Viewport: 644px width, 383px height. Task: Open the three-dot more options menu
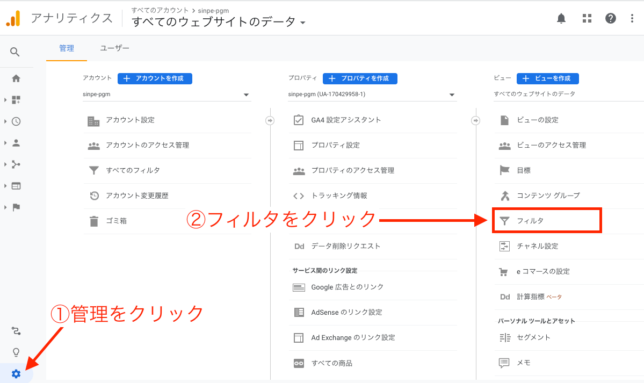632,18
